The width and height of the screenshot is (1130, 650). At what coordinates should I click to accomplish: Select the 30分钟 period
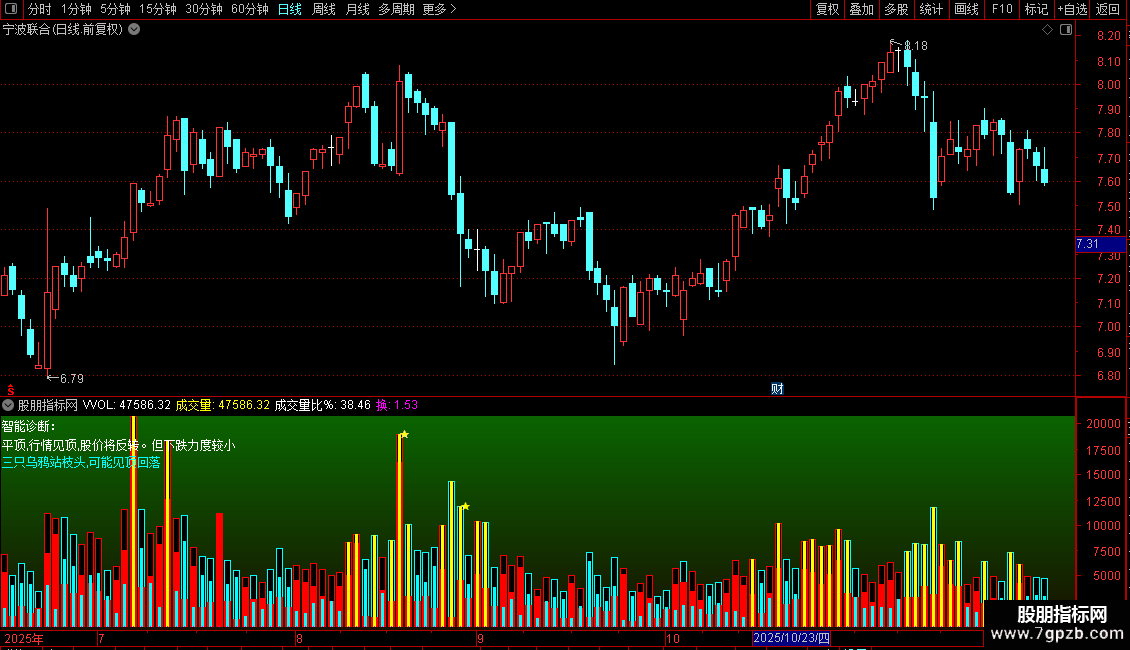point(204,9)
